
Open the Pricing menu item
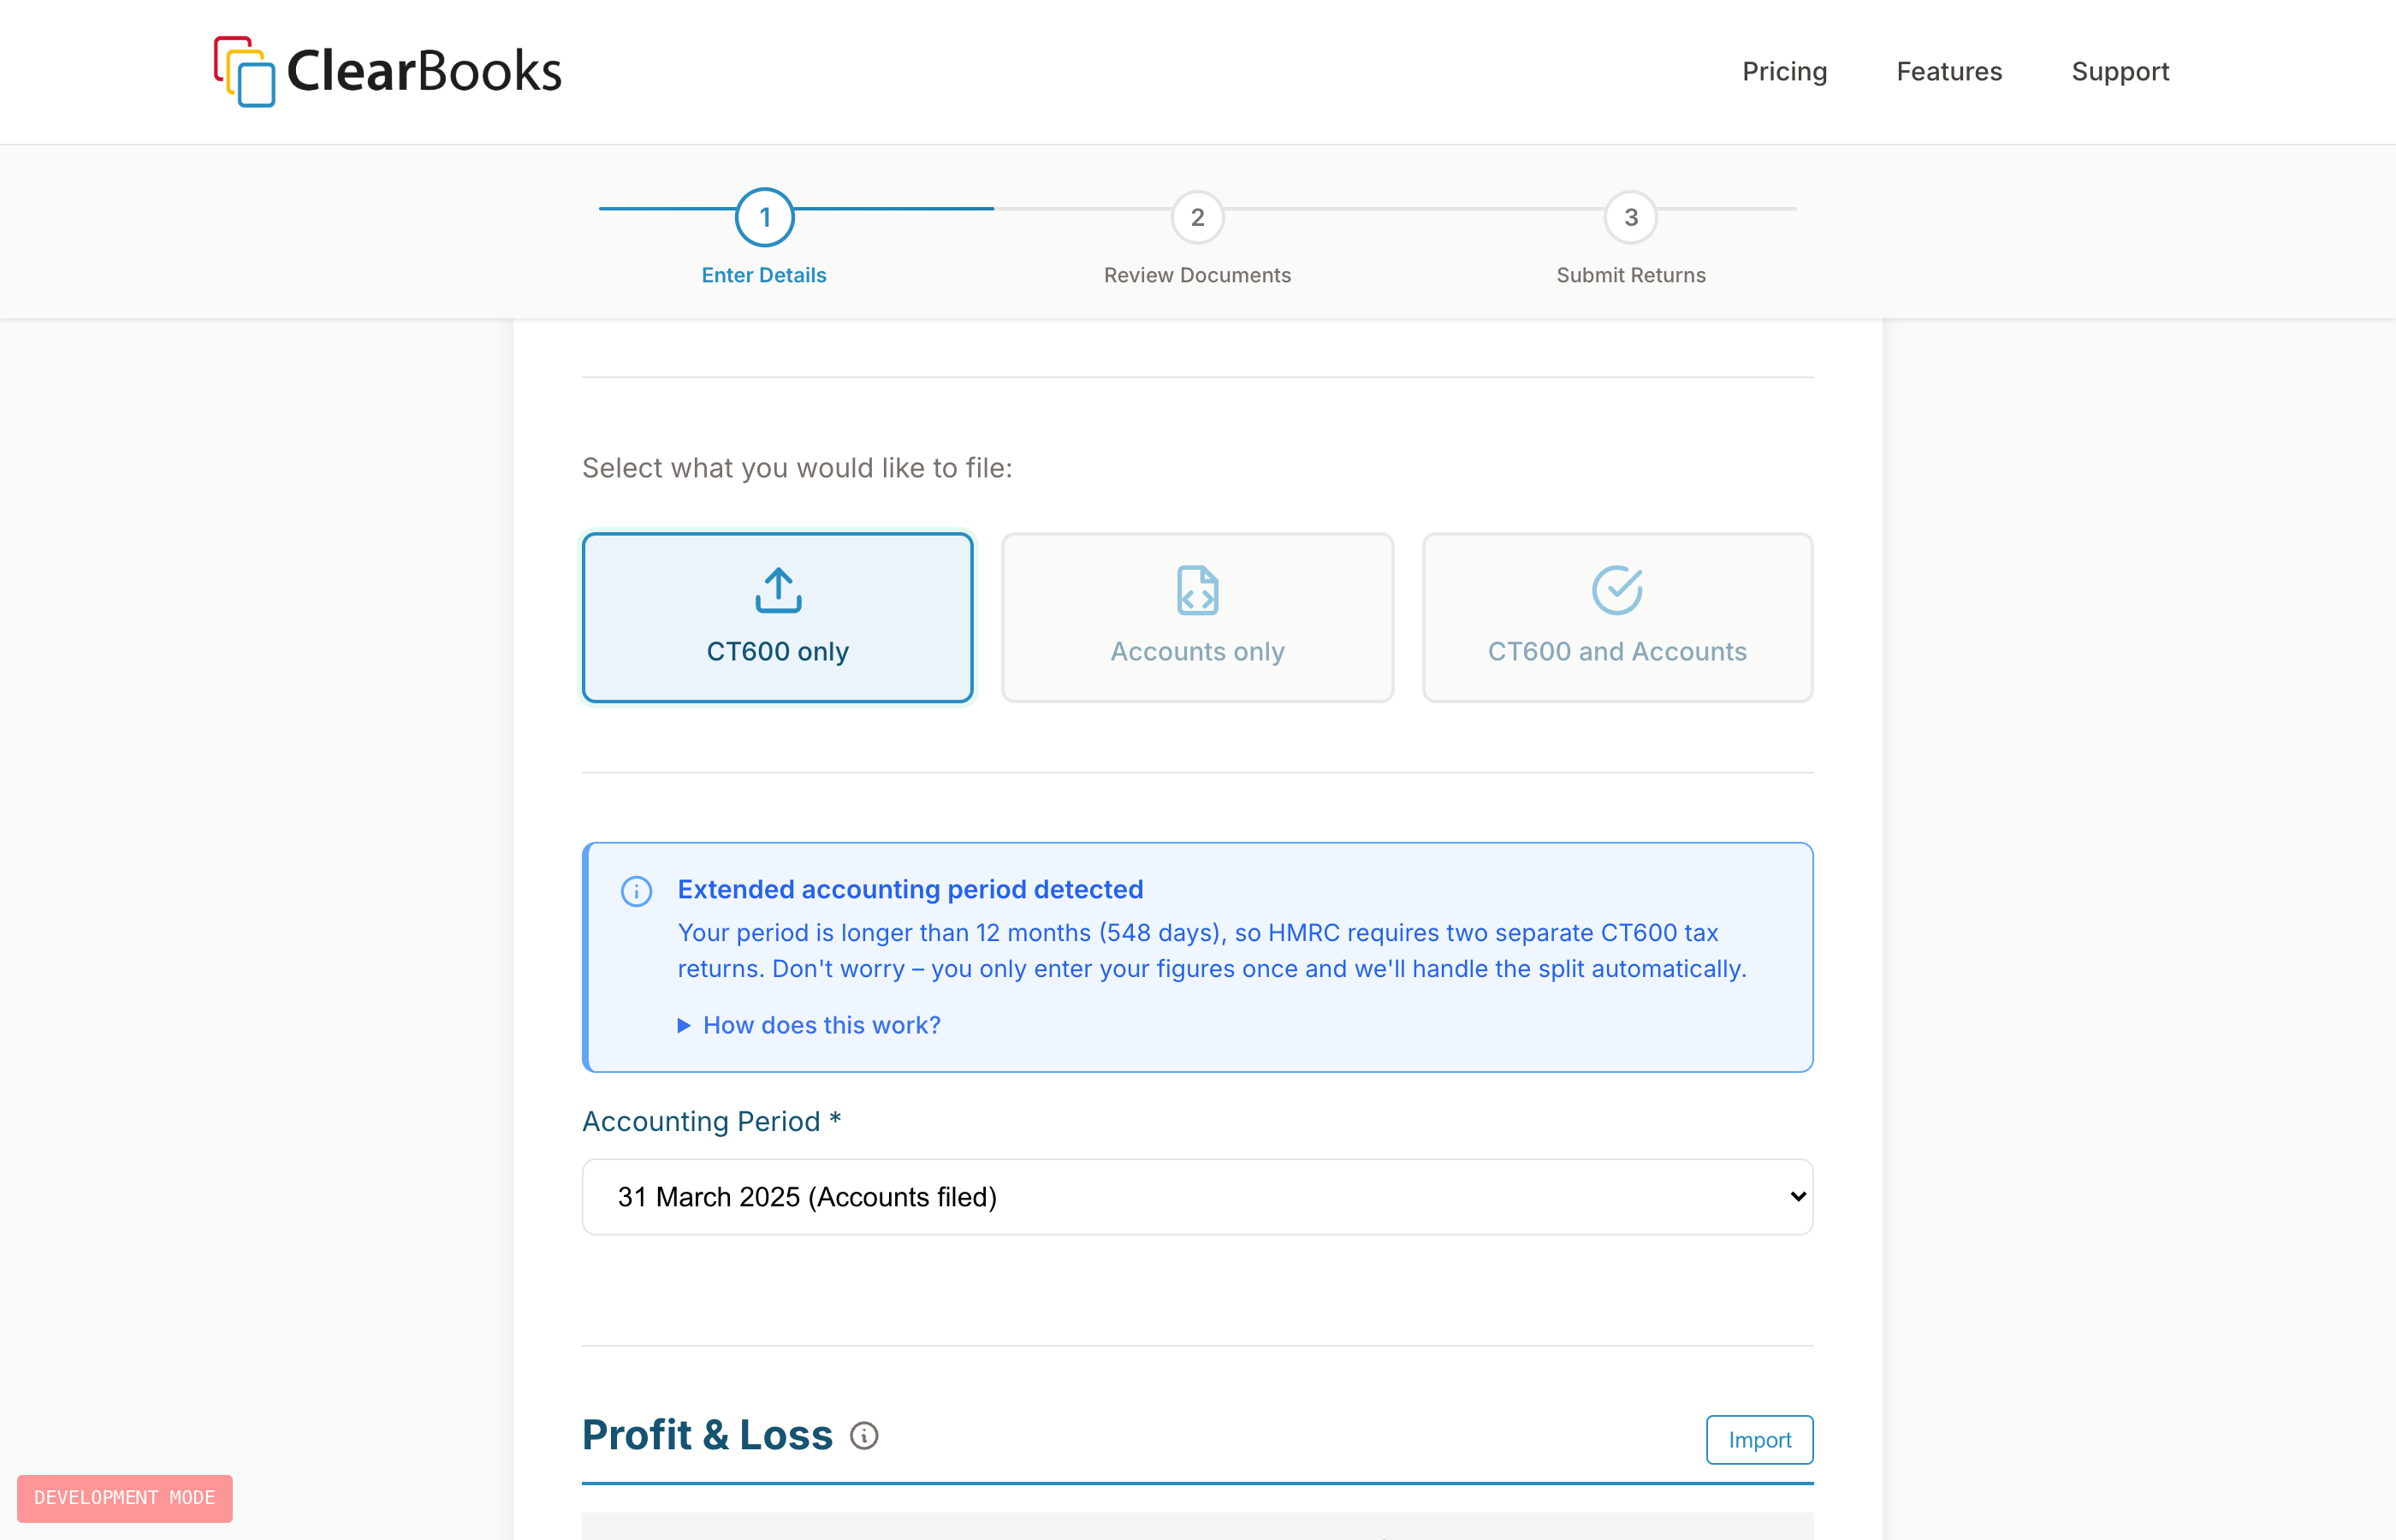[1785, 71]
